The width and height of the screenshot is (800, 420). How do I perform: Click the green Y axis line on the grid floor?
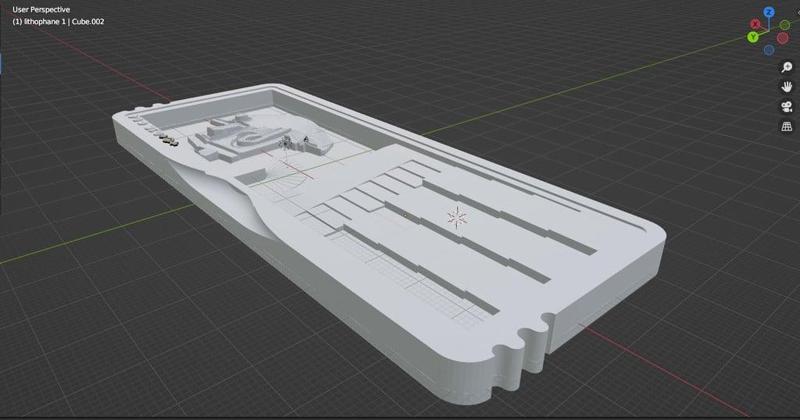(92, 236)
